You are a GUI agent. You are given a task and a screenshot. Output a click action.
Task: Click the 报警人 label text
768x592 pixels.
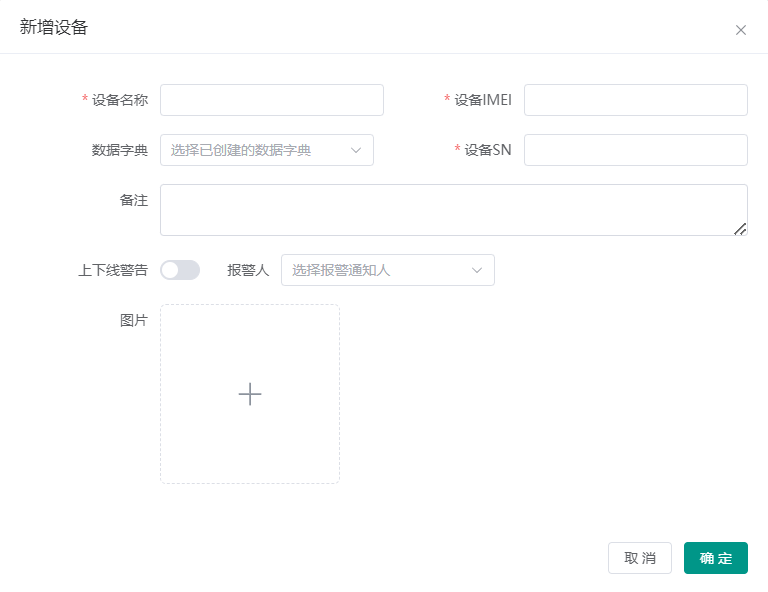248,270
